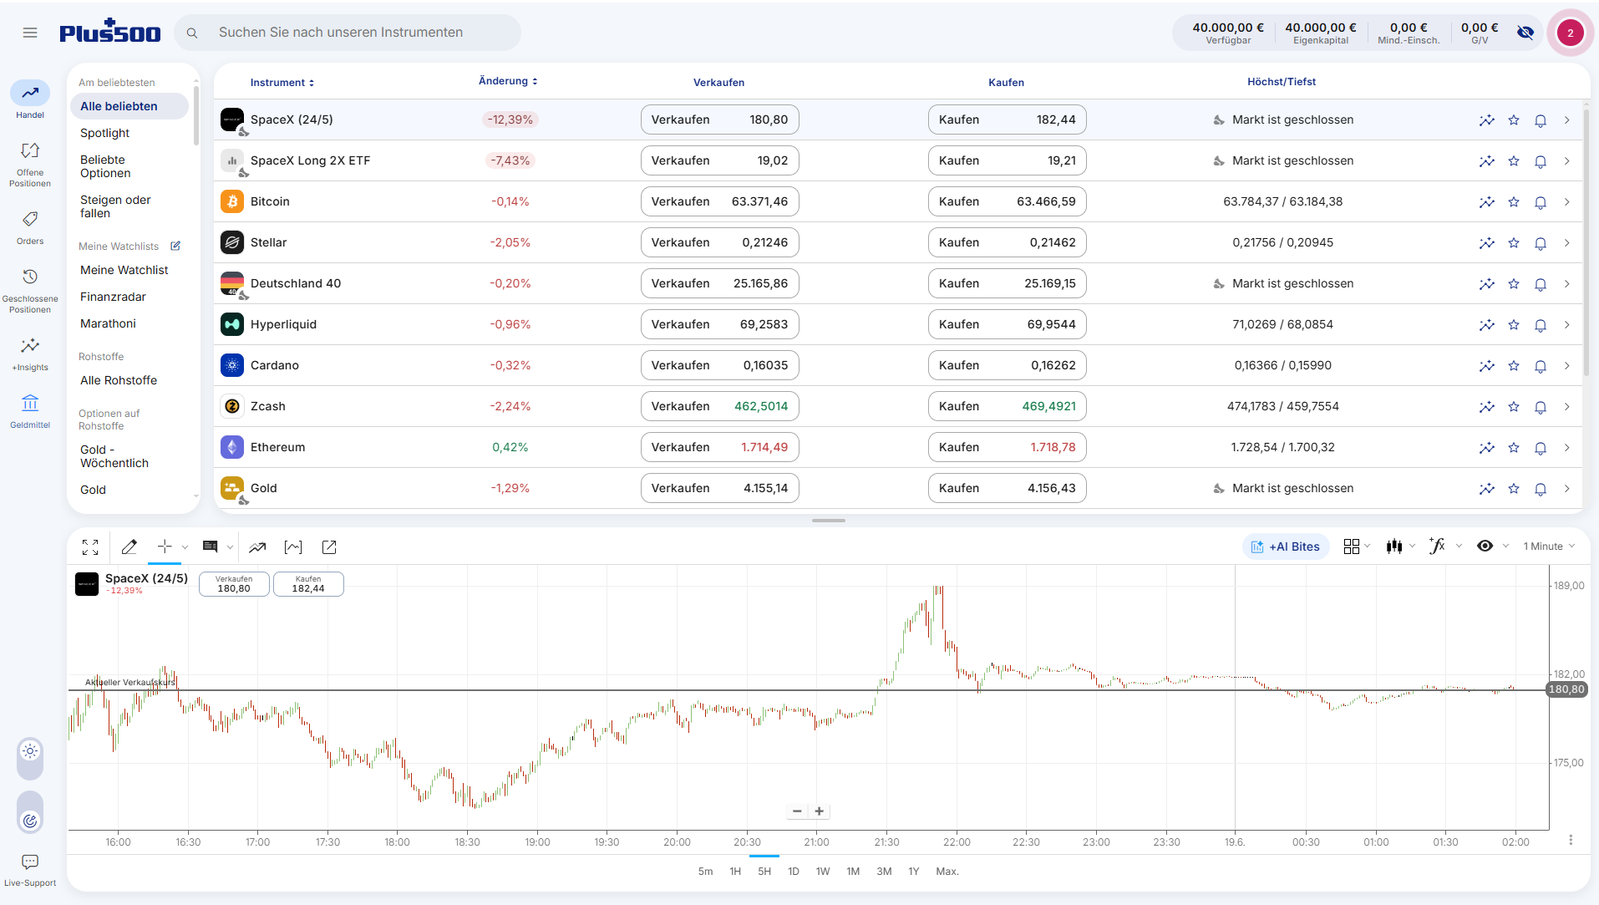This screenshot has width=1599, height=905.
Task: Open 1 Minute interval dropdown
Action: point(1549,546)
